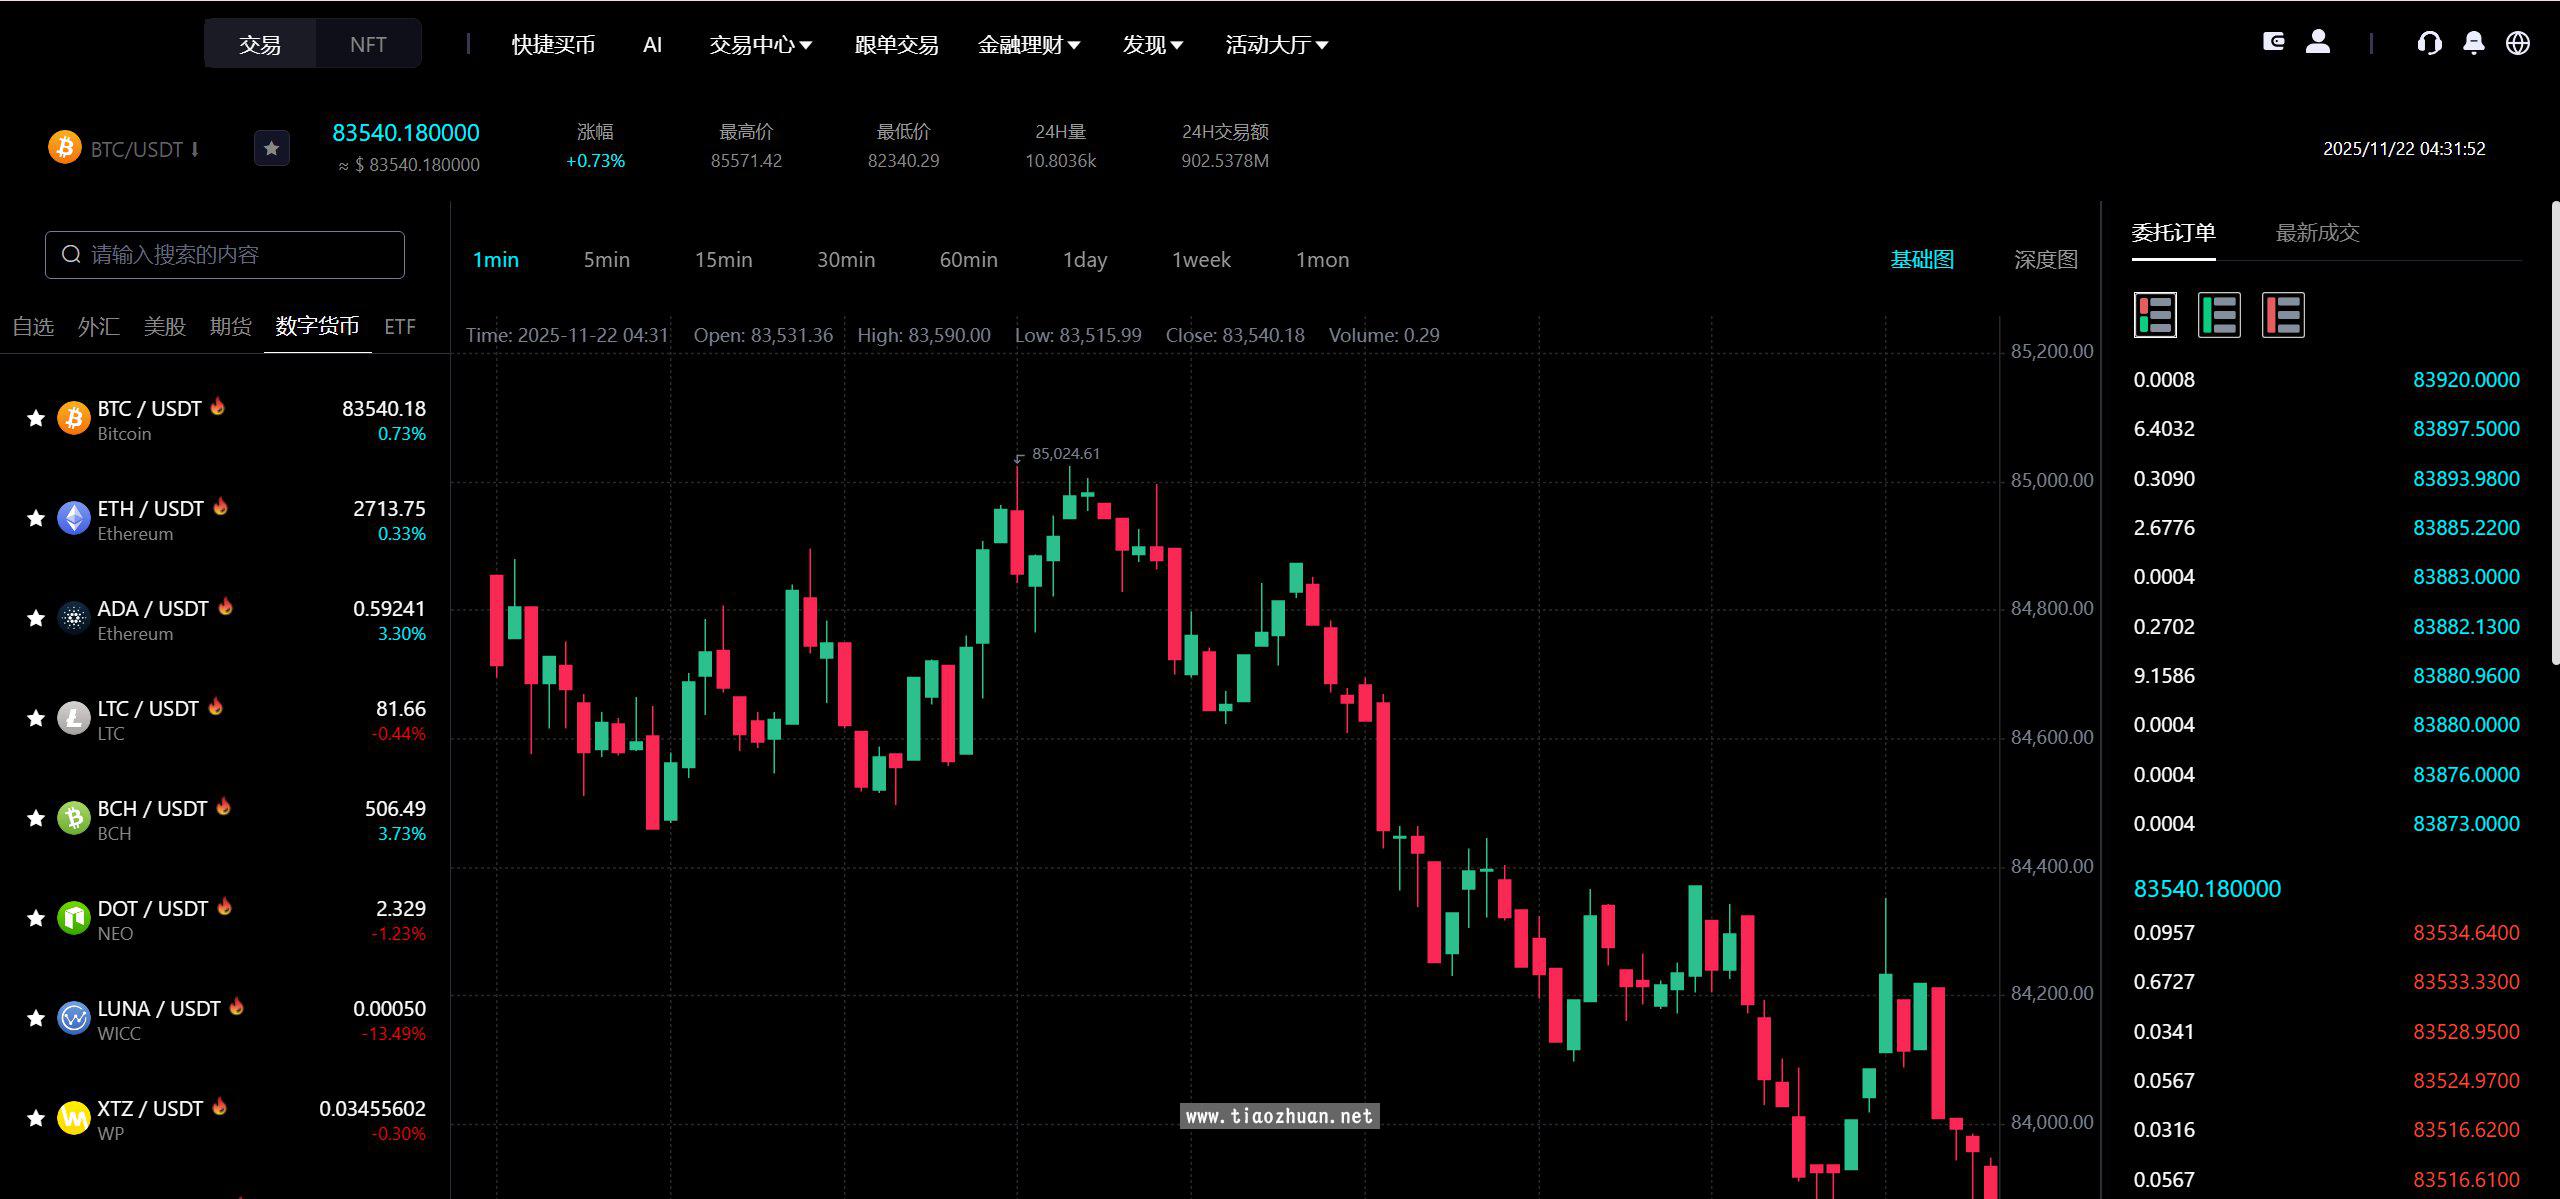Switch chart to 深度图 view
Viewport: 2560px width, 1199px height.
click(x=2045, y=260)
